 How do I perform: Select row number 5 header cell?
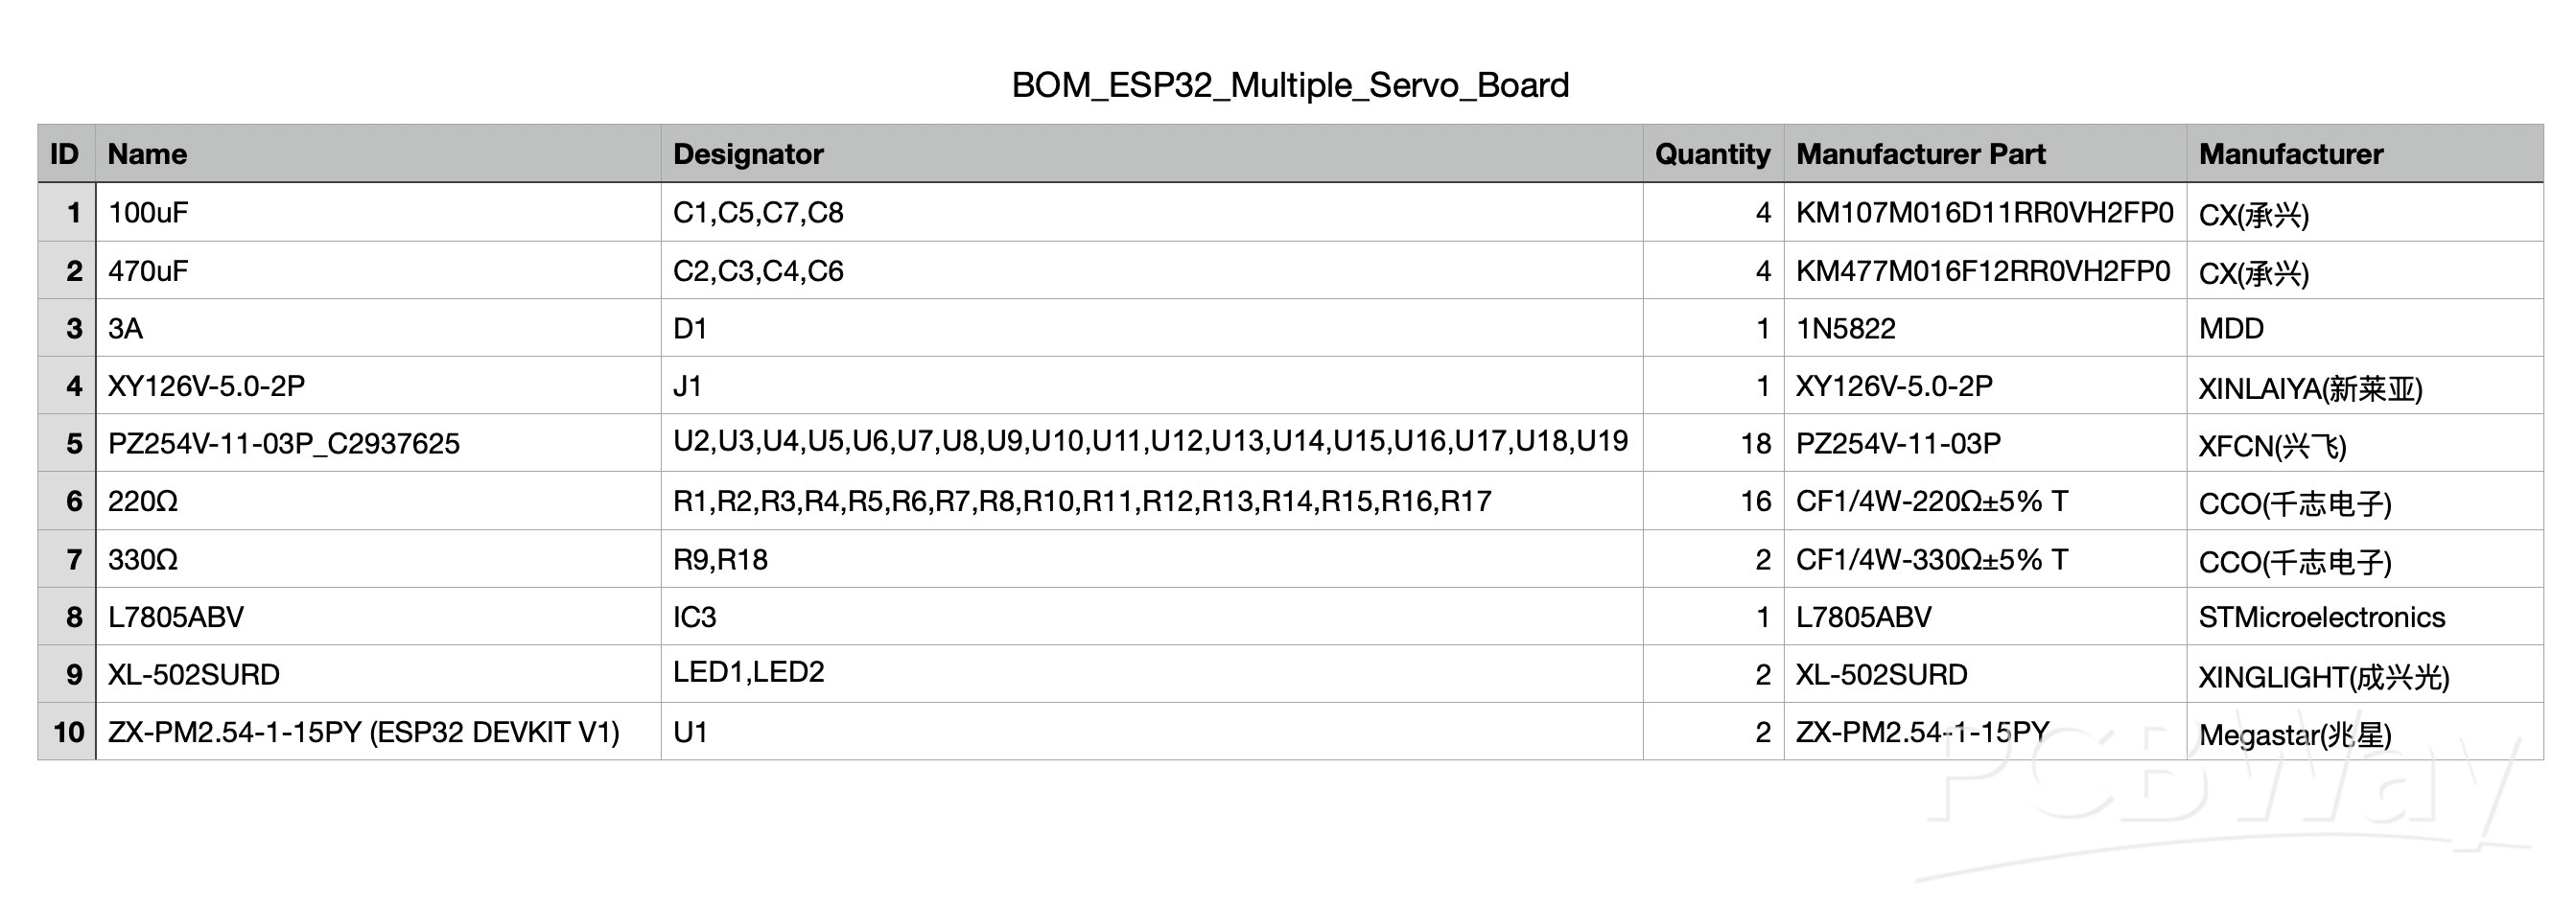coord(67,443)
